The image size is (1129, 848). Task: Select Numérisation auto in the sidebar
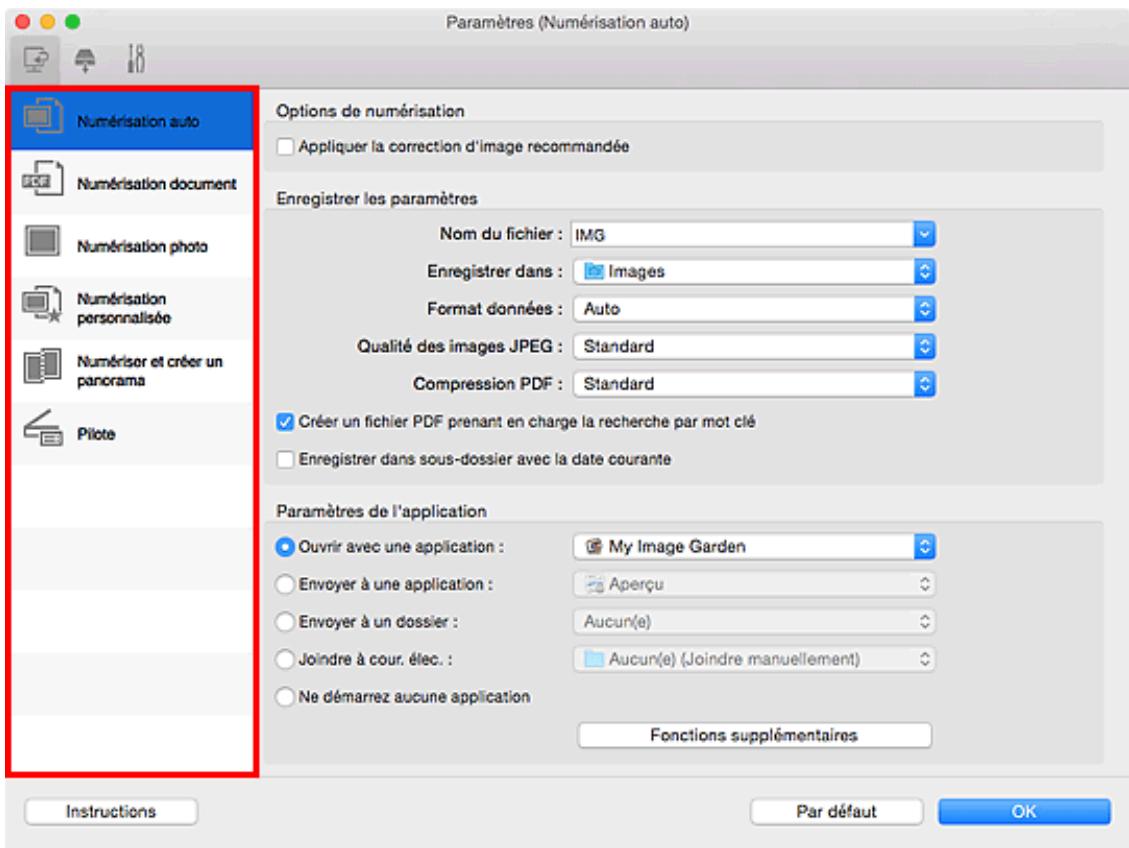132,121
